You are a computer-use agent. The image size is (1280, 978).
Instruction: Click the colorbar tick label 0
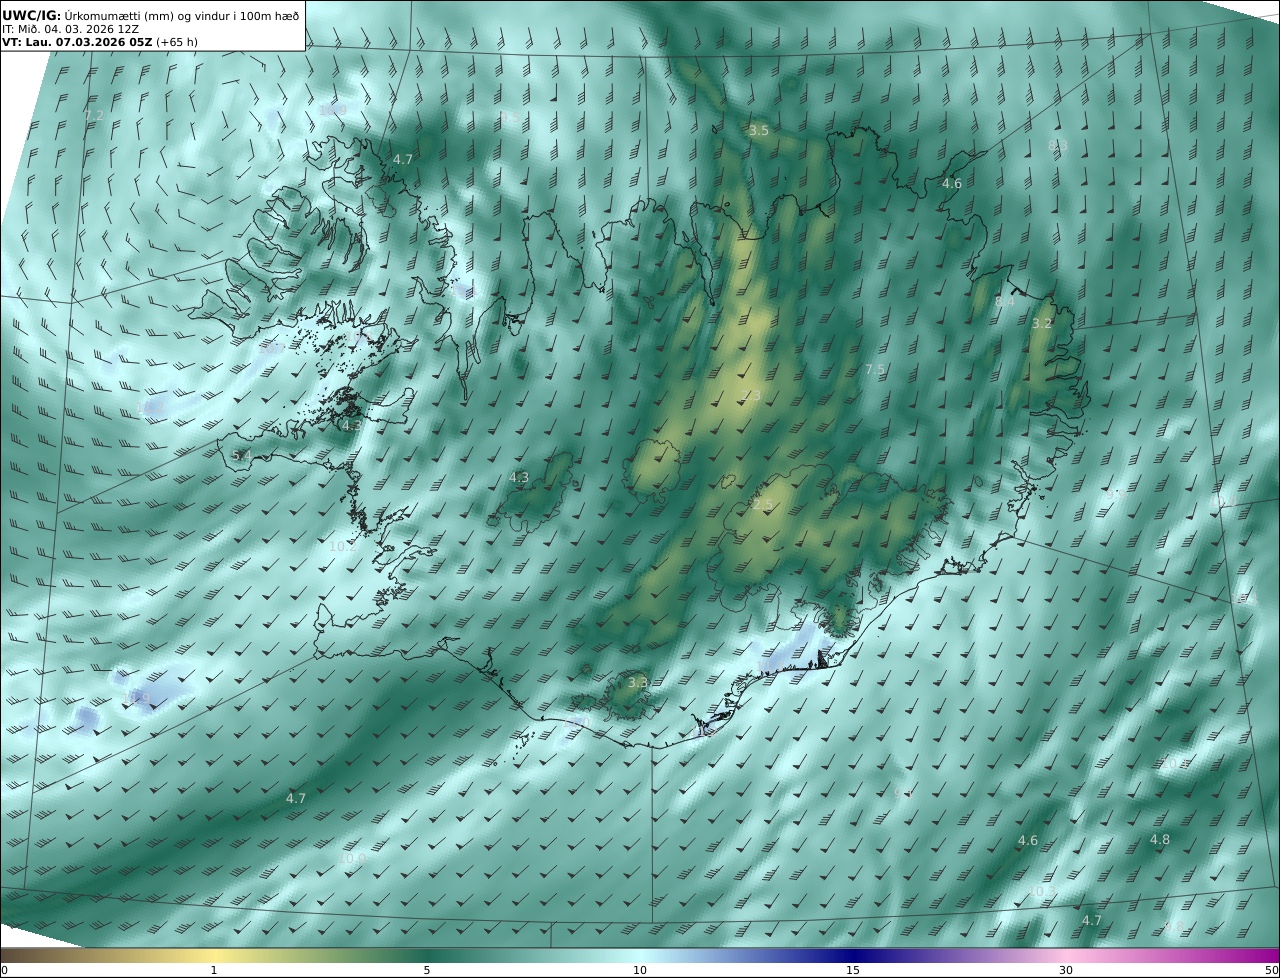point(4,970)
